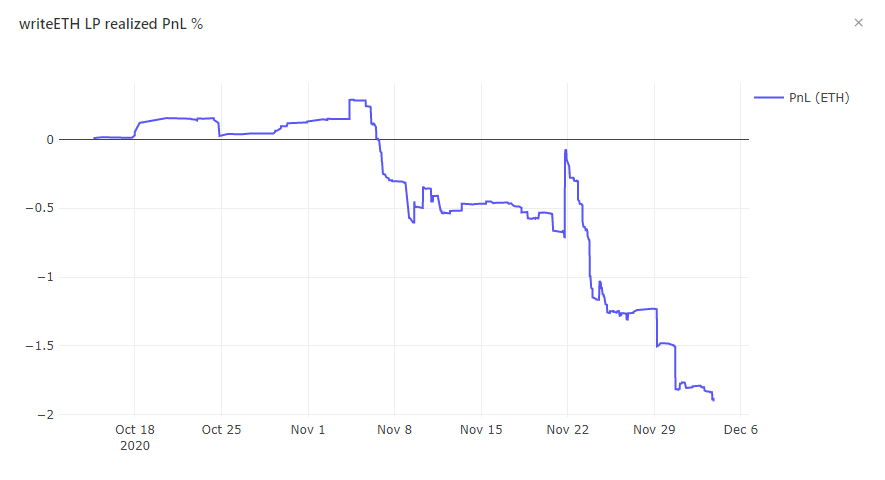Image resolution: width=885 pixels, height=480 pixels.
Task: Click the PnL line's final point near −1.9
Action: pos(714,400)
